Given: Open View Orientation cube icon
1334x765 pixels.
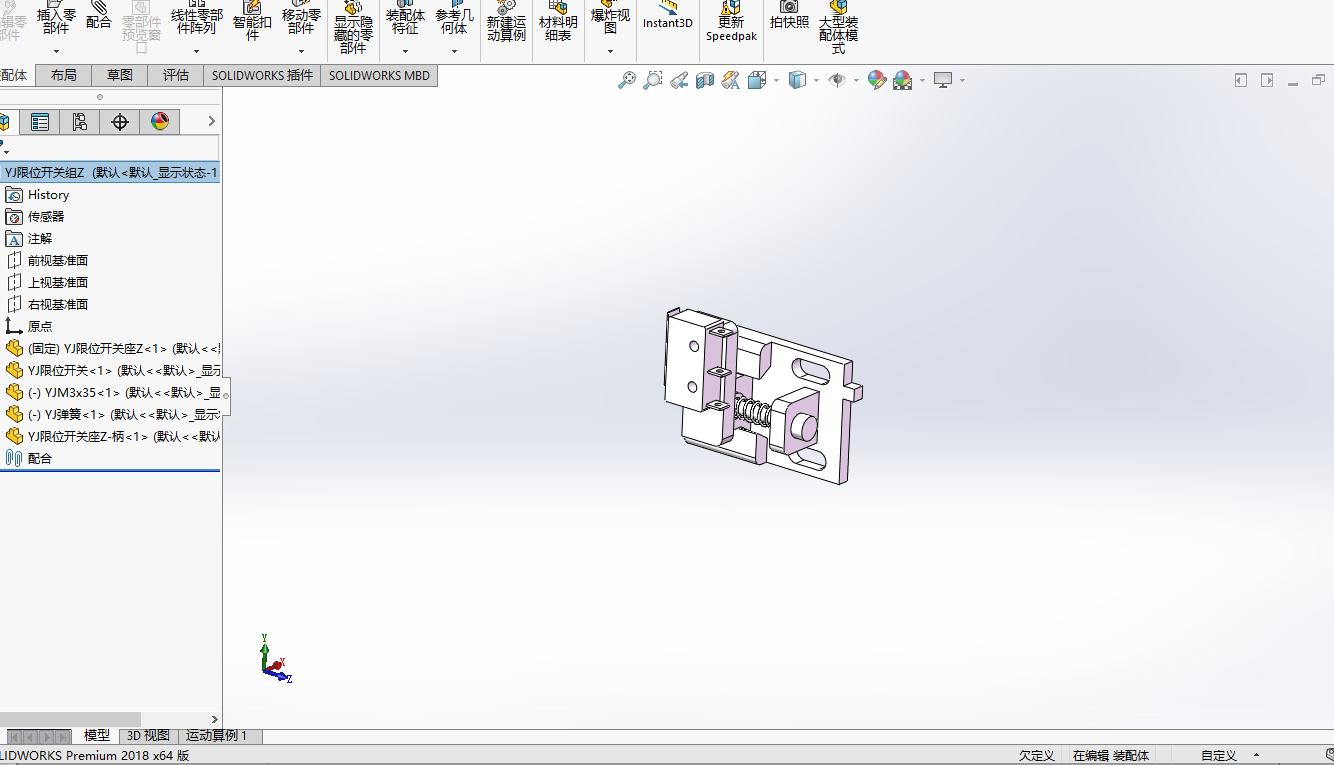Looking at the screenshot, I should pyautogui.click(x=757, y=80).
